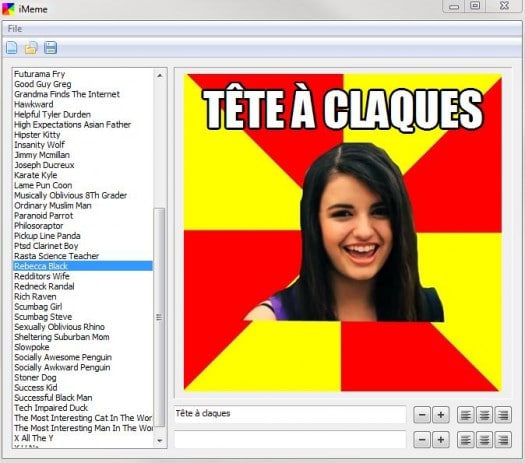525x463 pixels.
Task: Click the top caption field containing 'Tête à claques'
Action: pyautogui.click(x=290, y=414)
